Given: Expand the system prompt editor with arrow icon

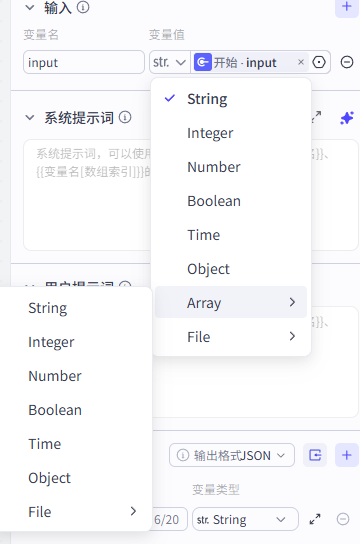Looking at the screenshot, I should [x=316, y=118].
